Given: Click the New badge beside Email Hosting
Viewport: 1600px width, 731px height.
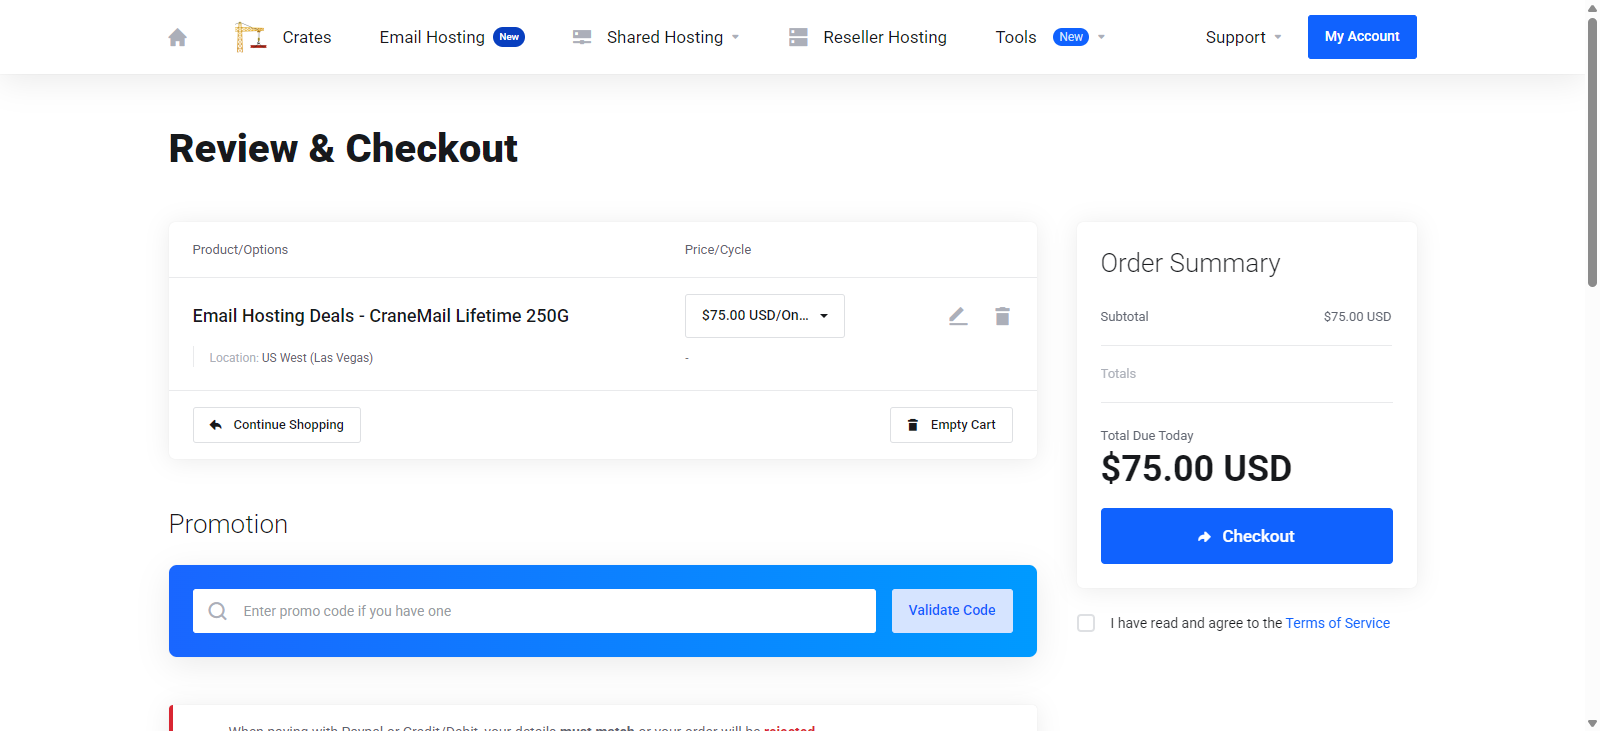Looking at the screenshot, I should (509, 37).
